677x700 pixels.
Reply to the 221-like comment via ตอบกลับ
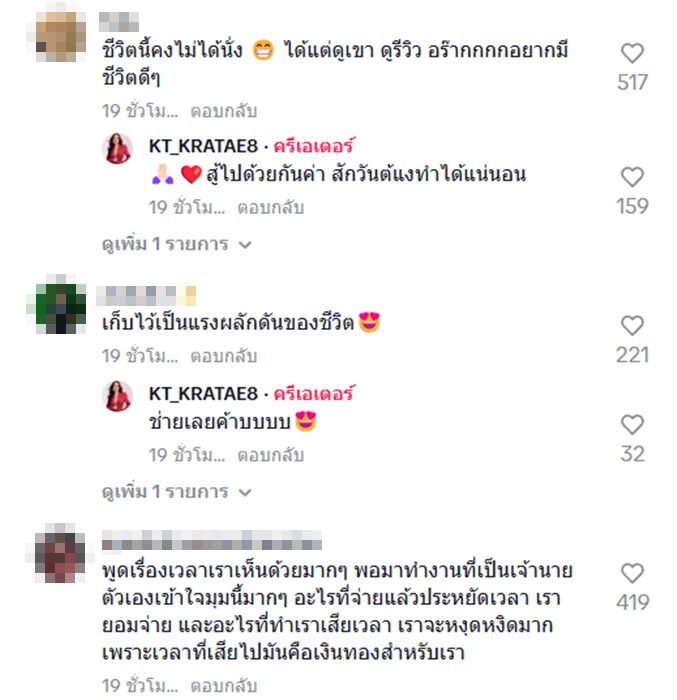[224, 356]
